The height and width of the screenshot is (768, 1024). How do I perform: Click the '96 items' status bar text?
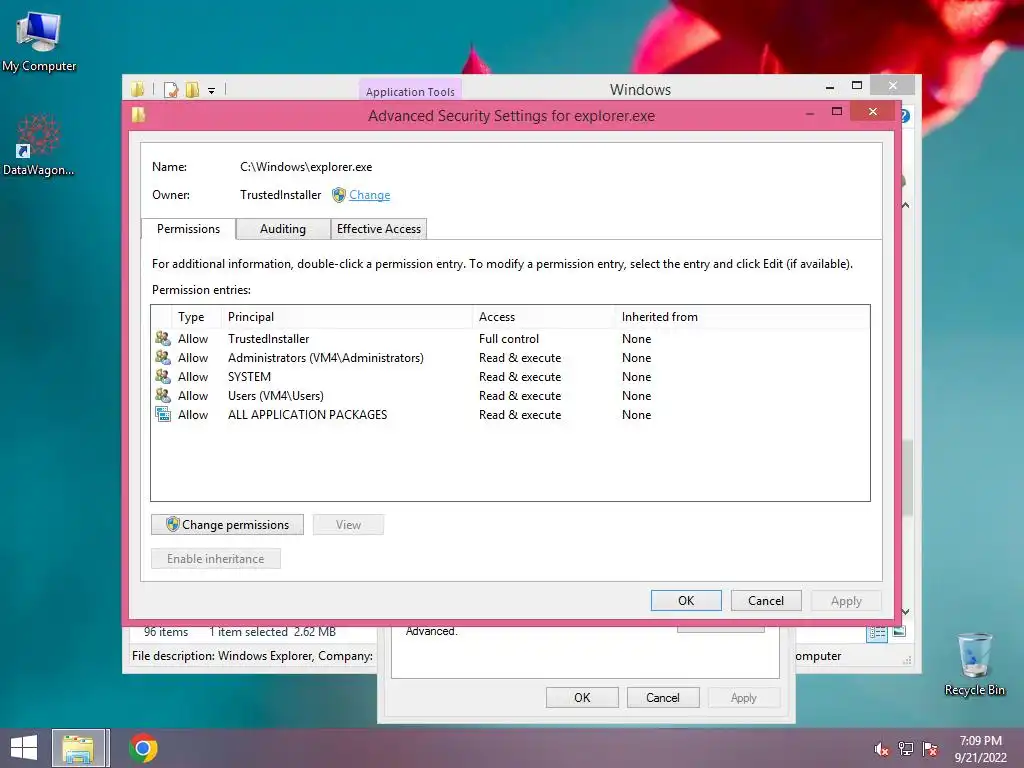(x=166, y=632)
